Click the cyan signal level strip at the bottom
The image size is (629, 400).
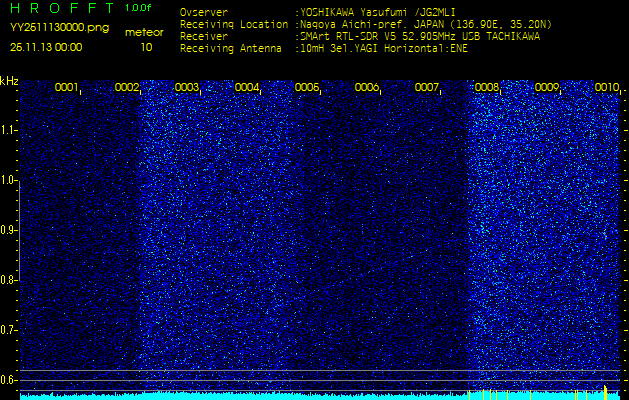coord(320,396)
